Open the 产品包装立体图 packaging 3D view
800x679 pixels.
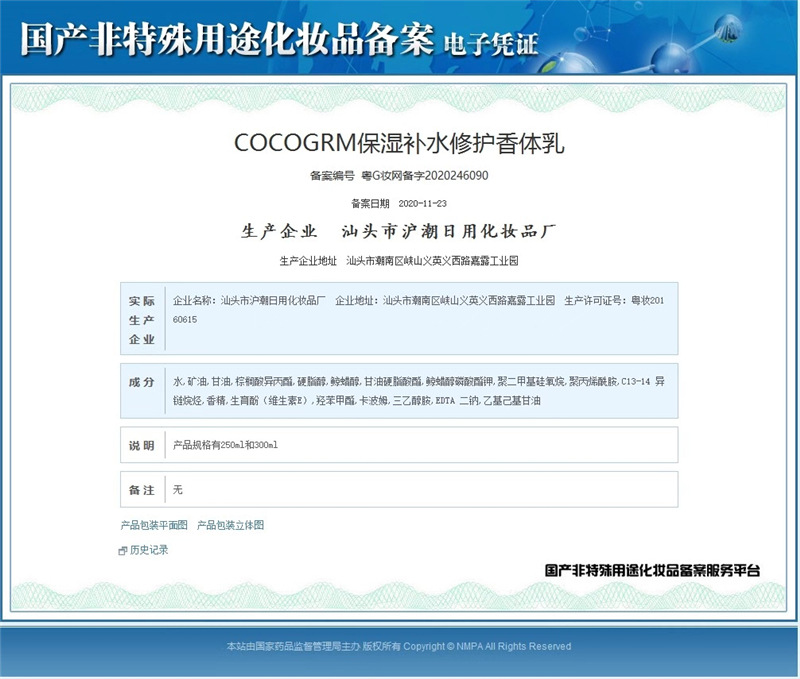(x=229, y=524)
